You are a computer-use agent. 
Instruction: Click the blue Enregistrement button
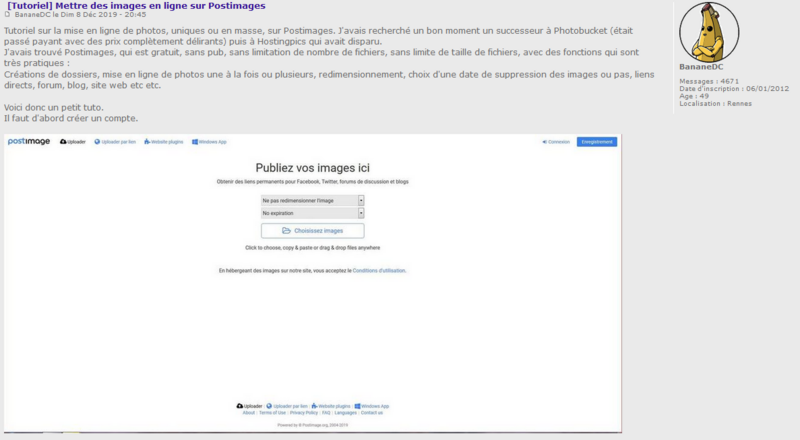[597, 142]
